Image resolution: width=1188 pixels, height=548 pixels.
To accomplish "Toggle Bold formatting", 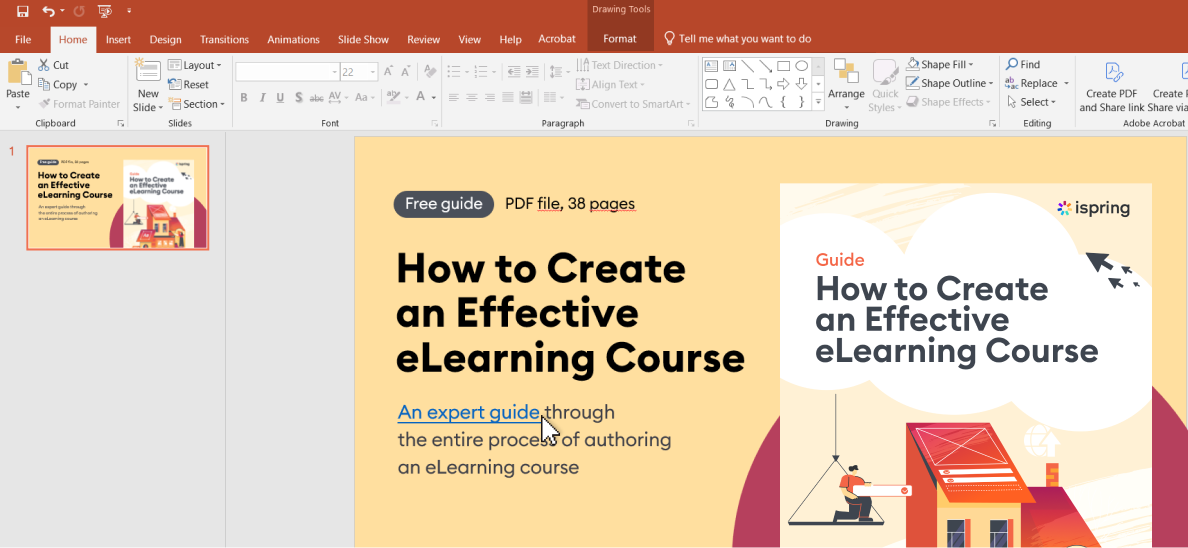I will click(x=244, y=97).
